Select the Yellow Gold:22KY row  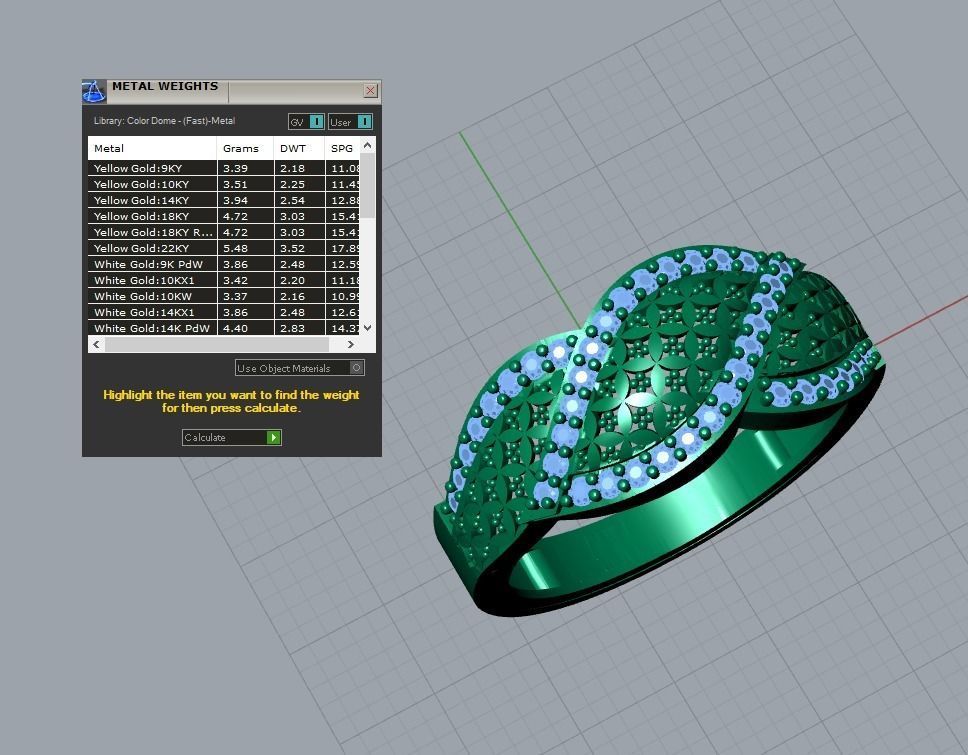pyautogui.click(x=223, y=248)
